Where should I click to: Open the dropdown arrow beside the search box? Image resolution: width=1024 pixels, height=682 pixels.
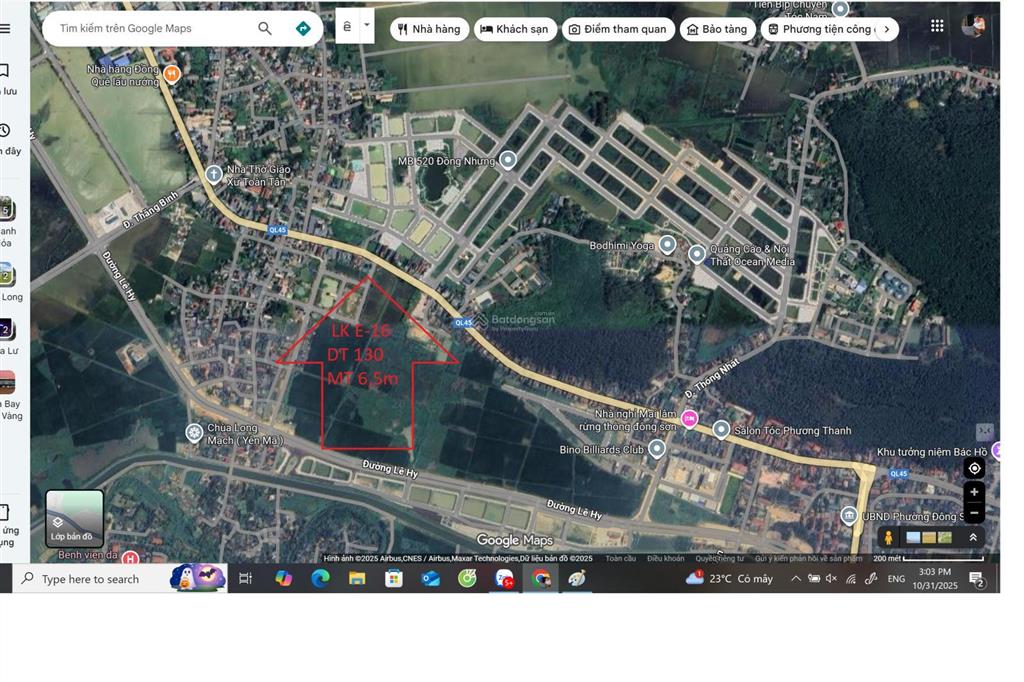[367, 25]
